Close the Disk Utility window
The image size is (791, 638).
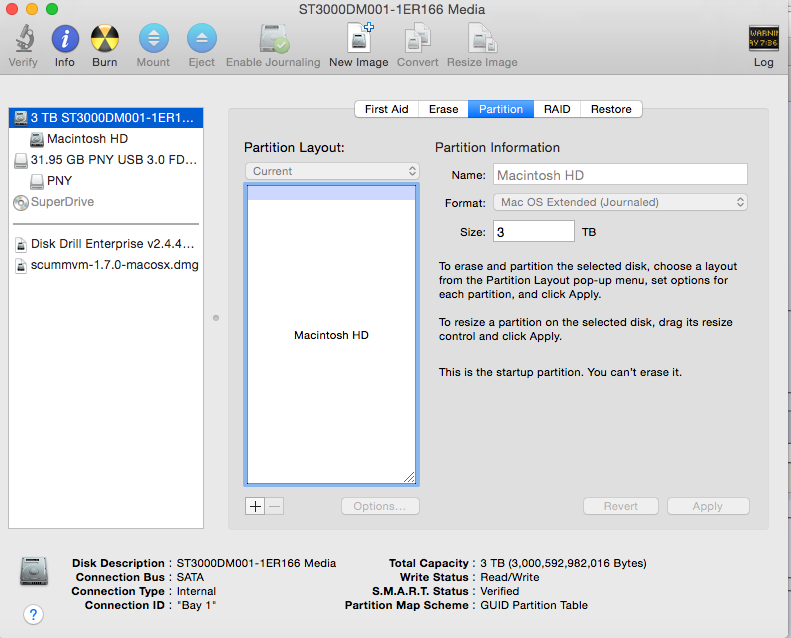click(12, 9)
